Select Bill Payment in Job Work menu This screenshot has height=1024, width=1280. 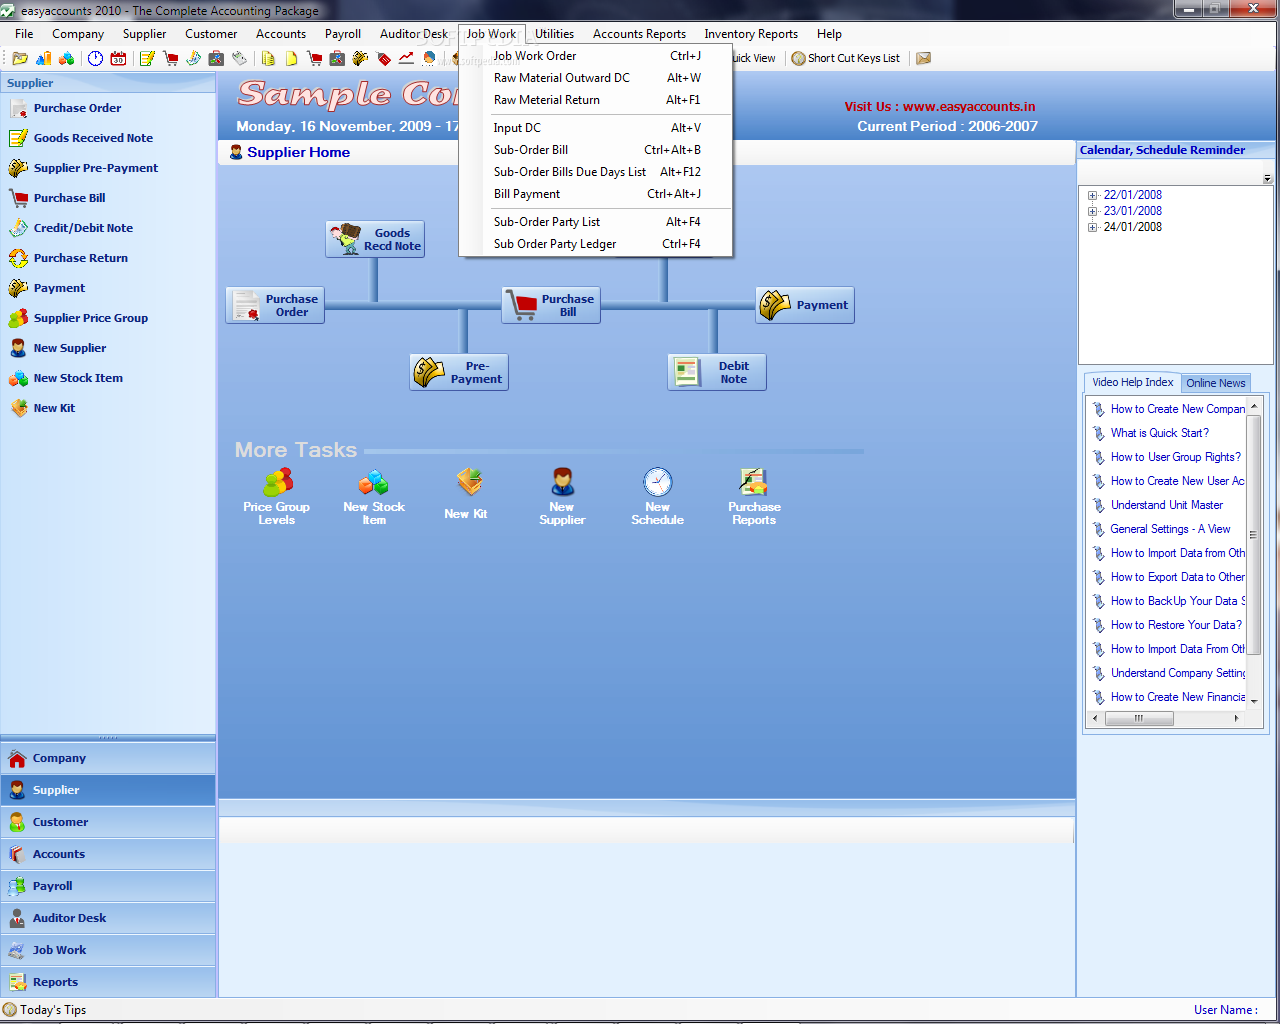pos(596,194)
